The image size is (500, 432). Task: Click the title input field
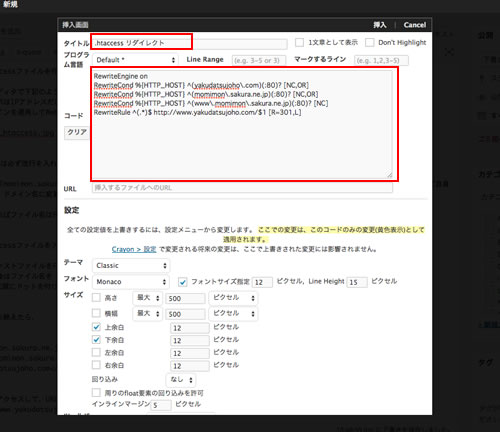click(190, 43)
